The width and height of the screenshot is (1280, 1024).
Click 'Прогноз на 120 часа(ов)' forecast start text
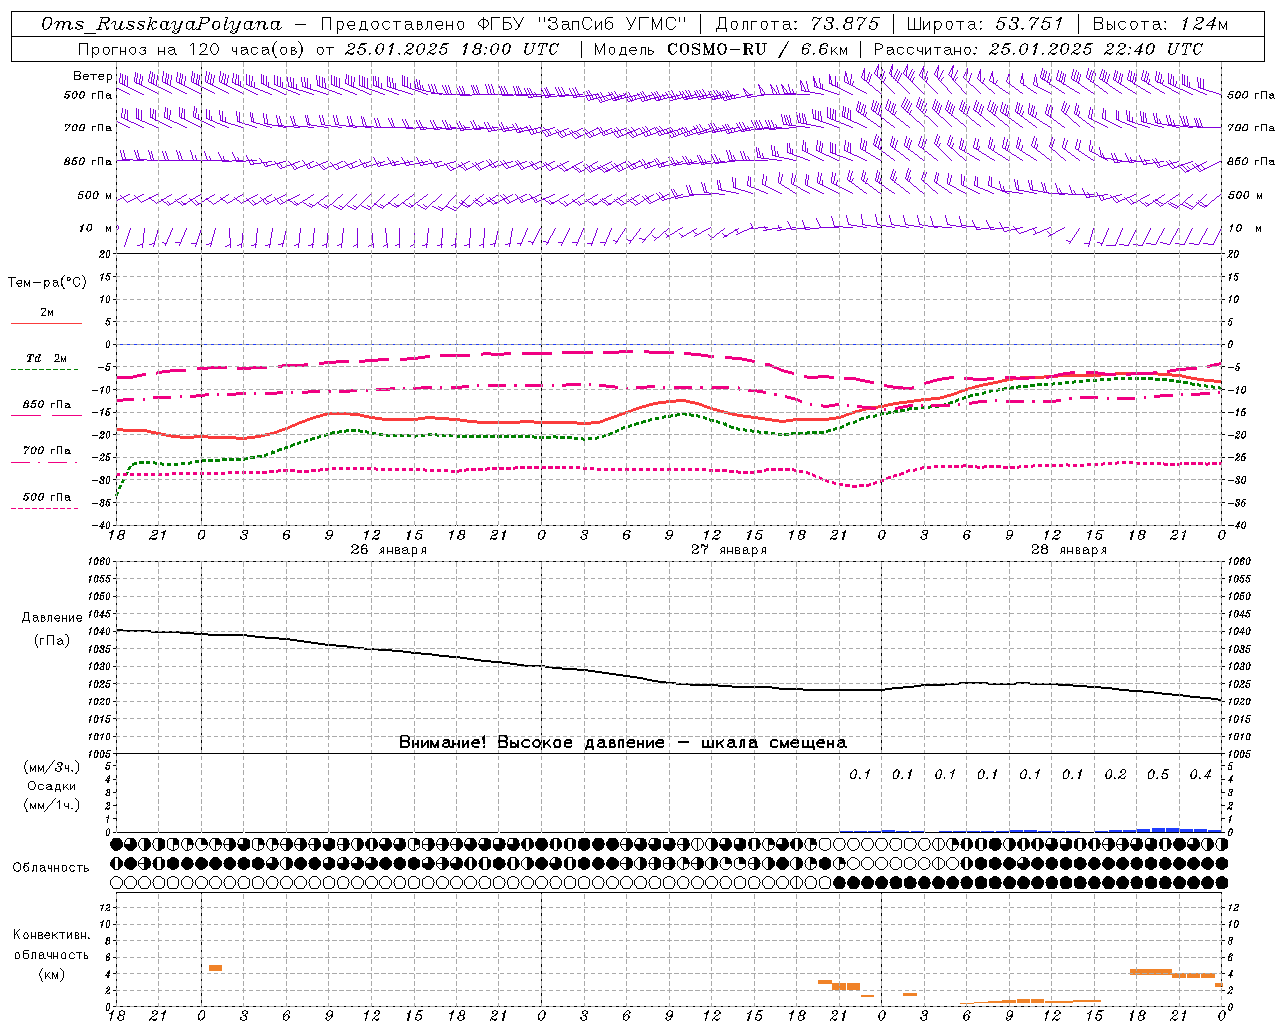pos(190,49)
